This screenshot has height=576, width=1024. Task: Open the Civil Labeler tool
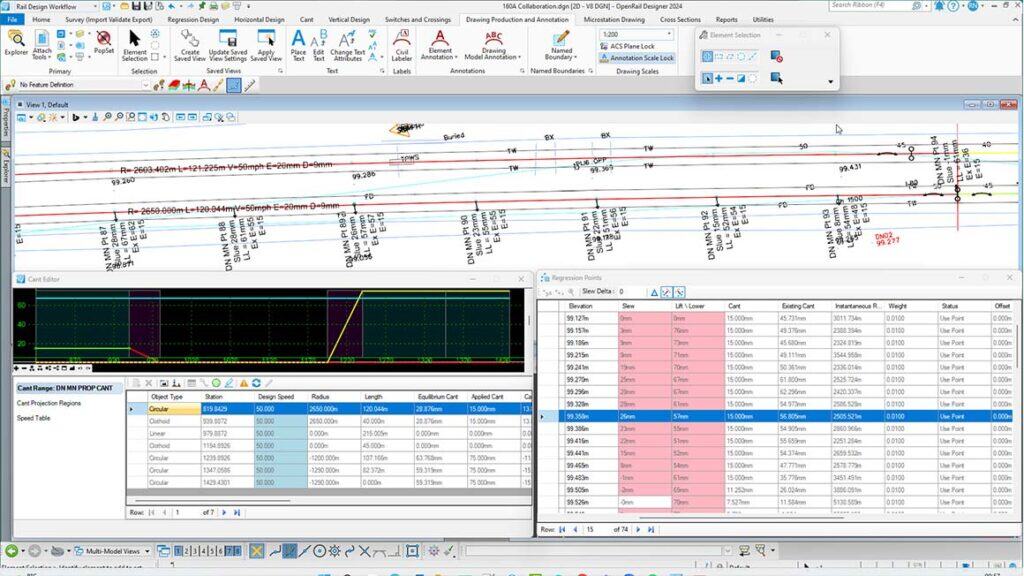(x=402, y=46)
